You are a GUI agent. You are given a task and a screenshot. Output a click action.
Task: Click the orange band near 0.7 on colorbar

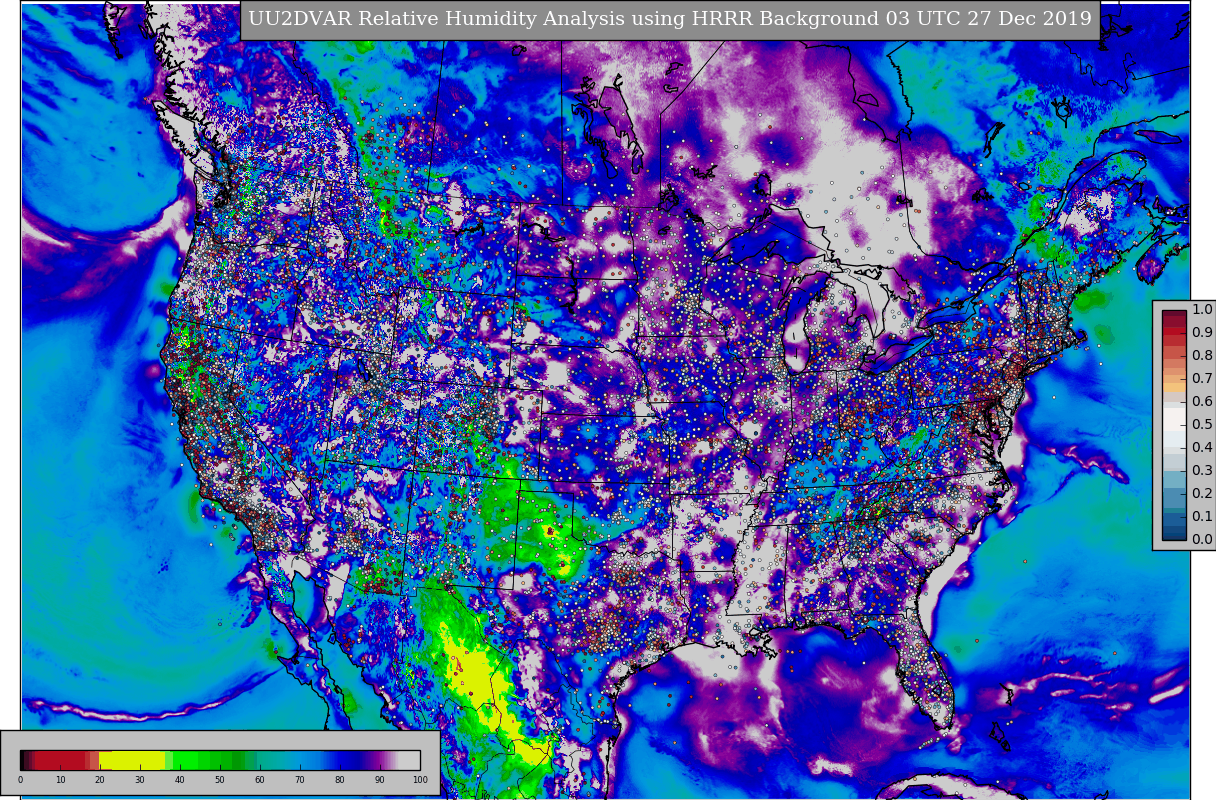point(1174,382)
